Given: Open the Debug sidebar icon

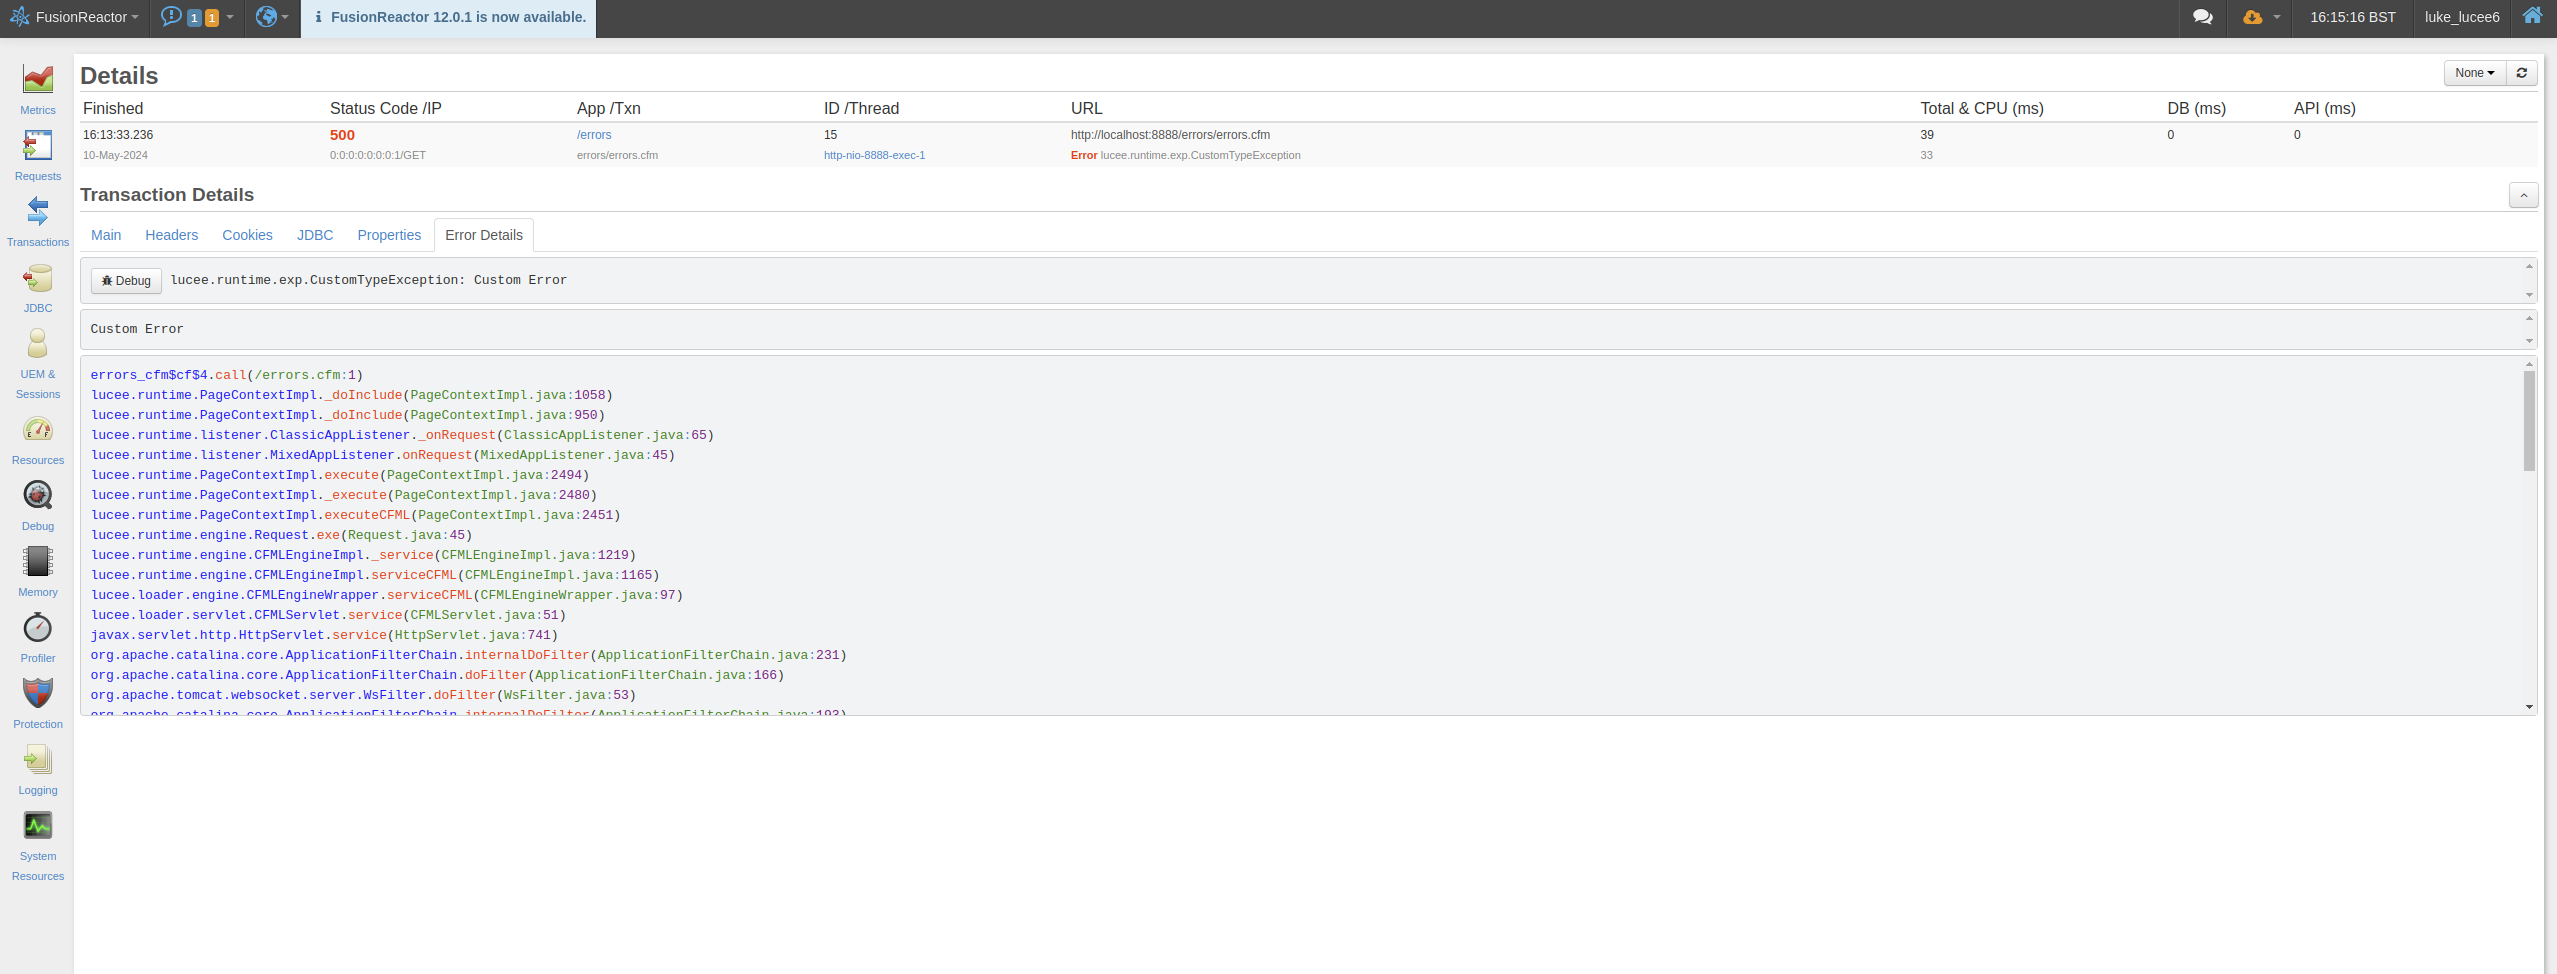Looking at the screenshot, I should click(38, 495).
